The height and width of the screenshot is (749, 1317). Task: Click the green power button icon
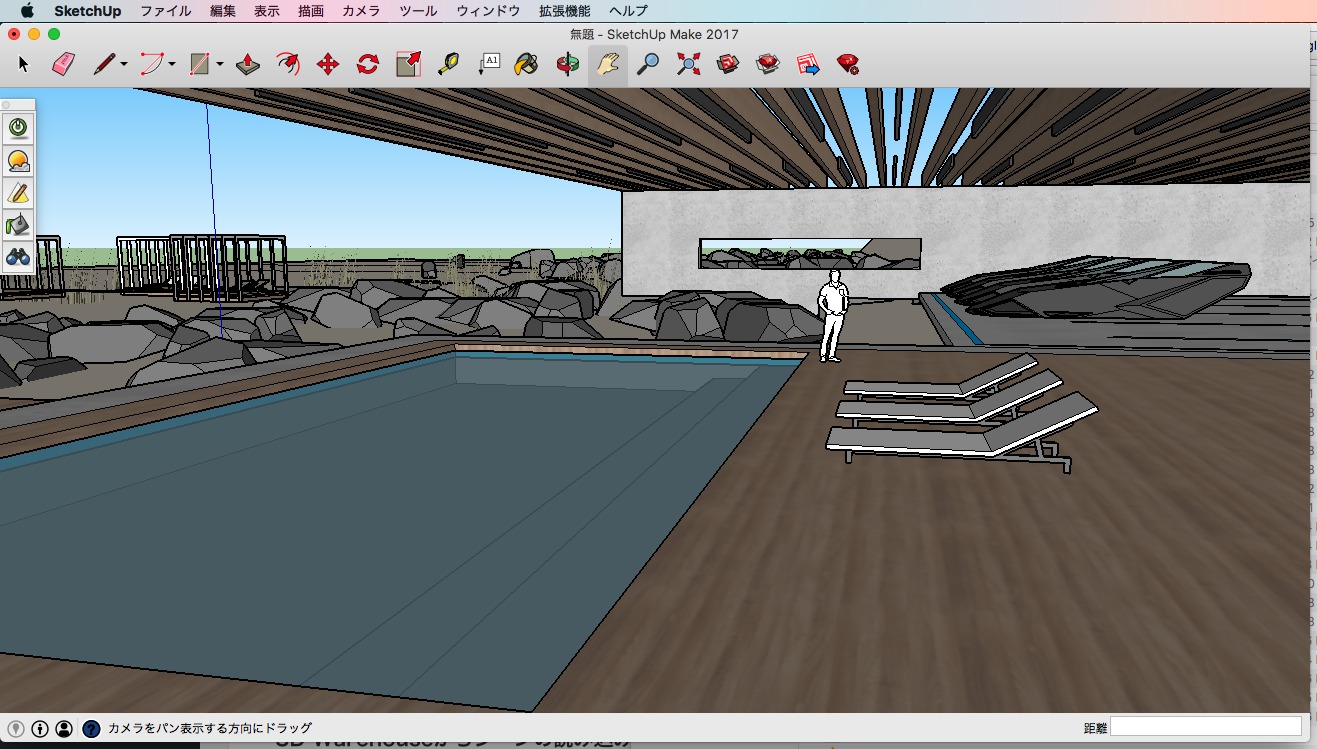pyautogui.click(x=18, y=128)
